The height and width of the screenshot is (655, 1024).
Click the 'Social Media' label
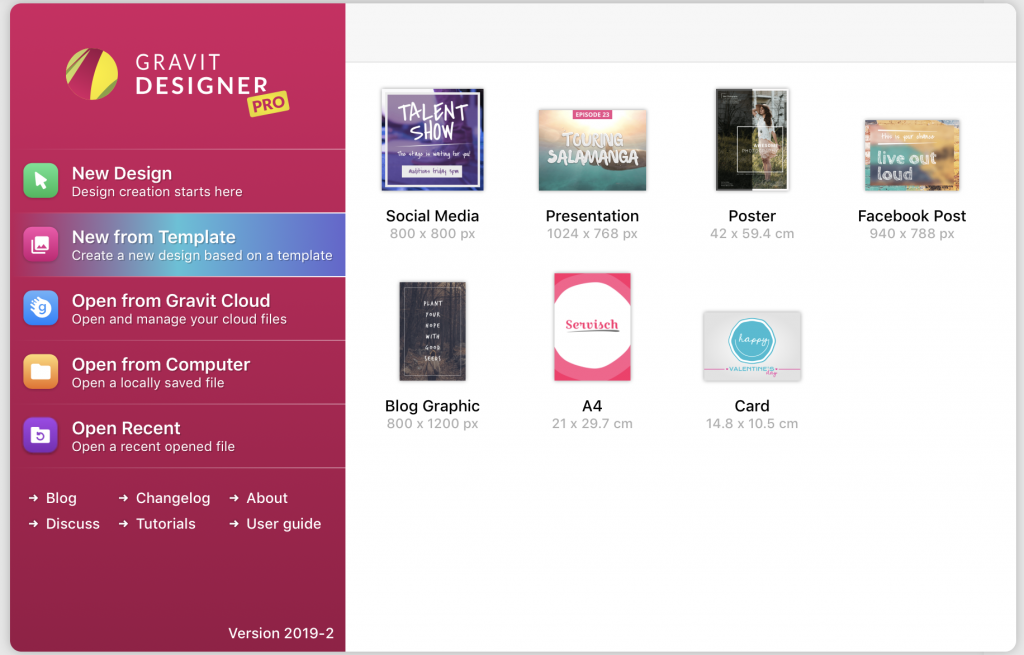pos(432,216)
